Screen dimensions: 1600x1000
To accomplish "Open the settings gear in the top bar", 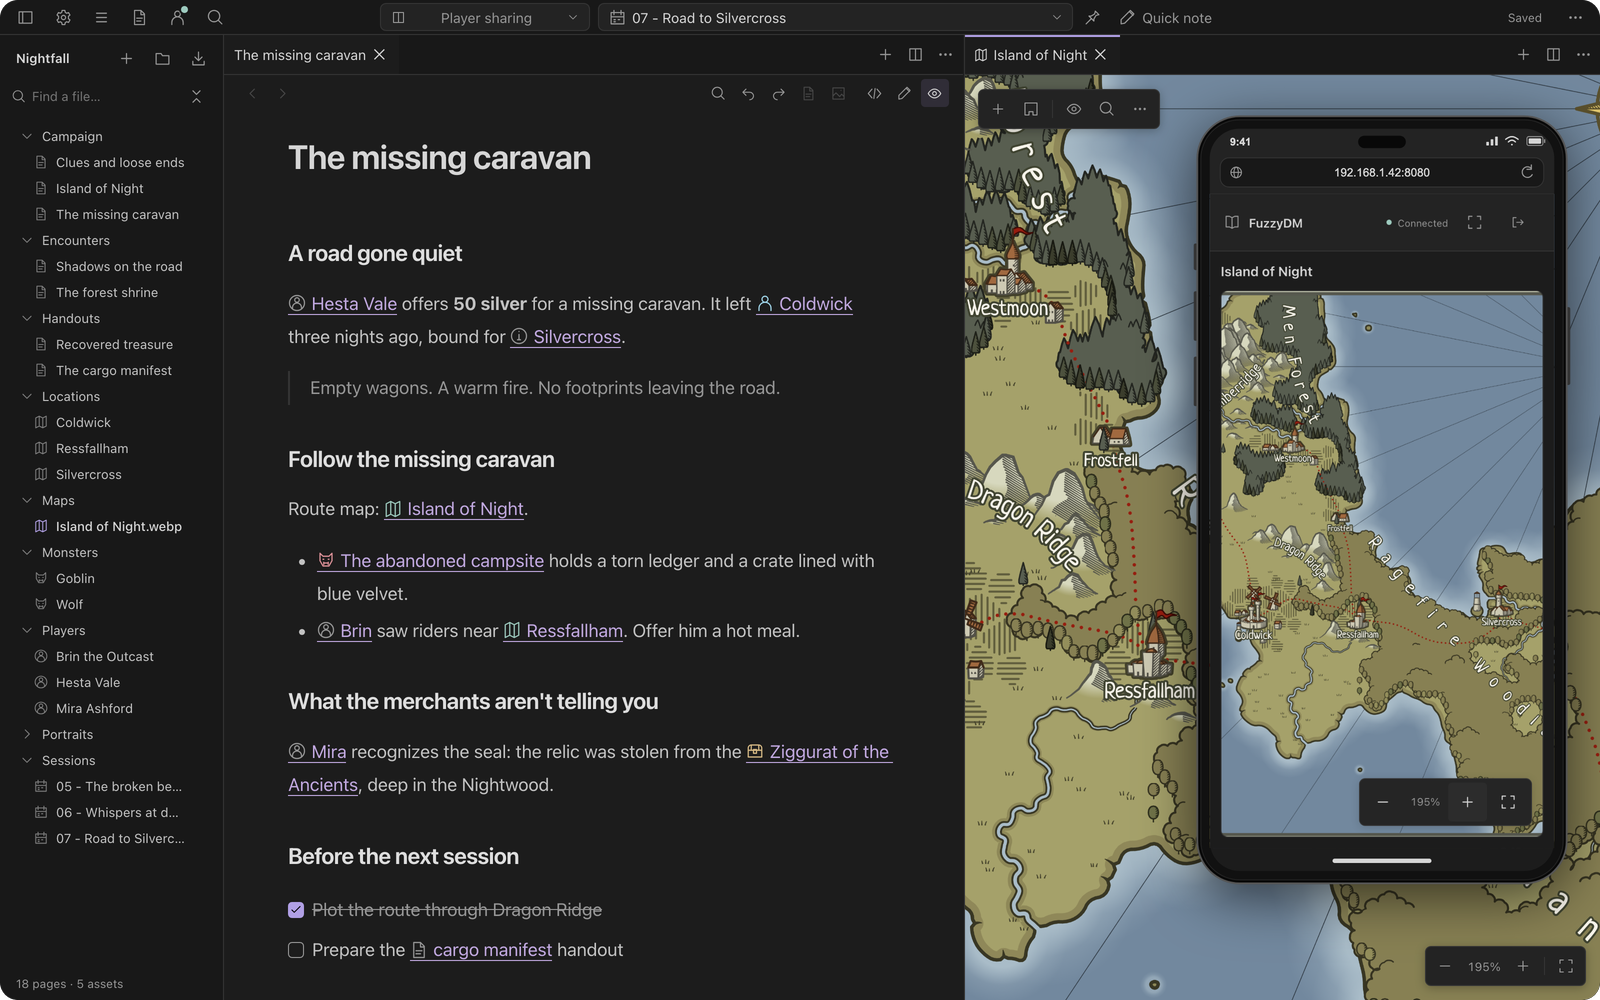I will [64, 17].
